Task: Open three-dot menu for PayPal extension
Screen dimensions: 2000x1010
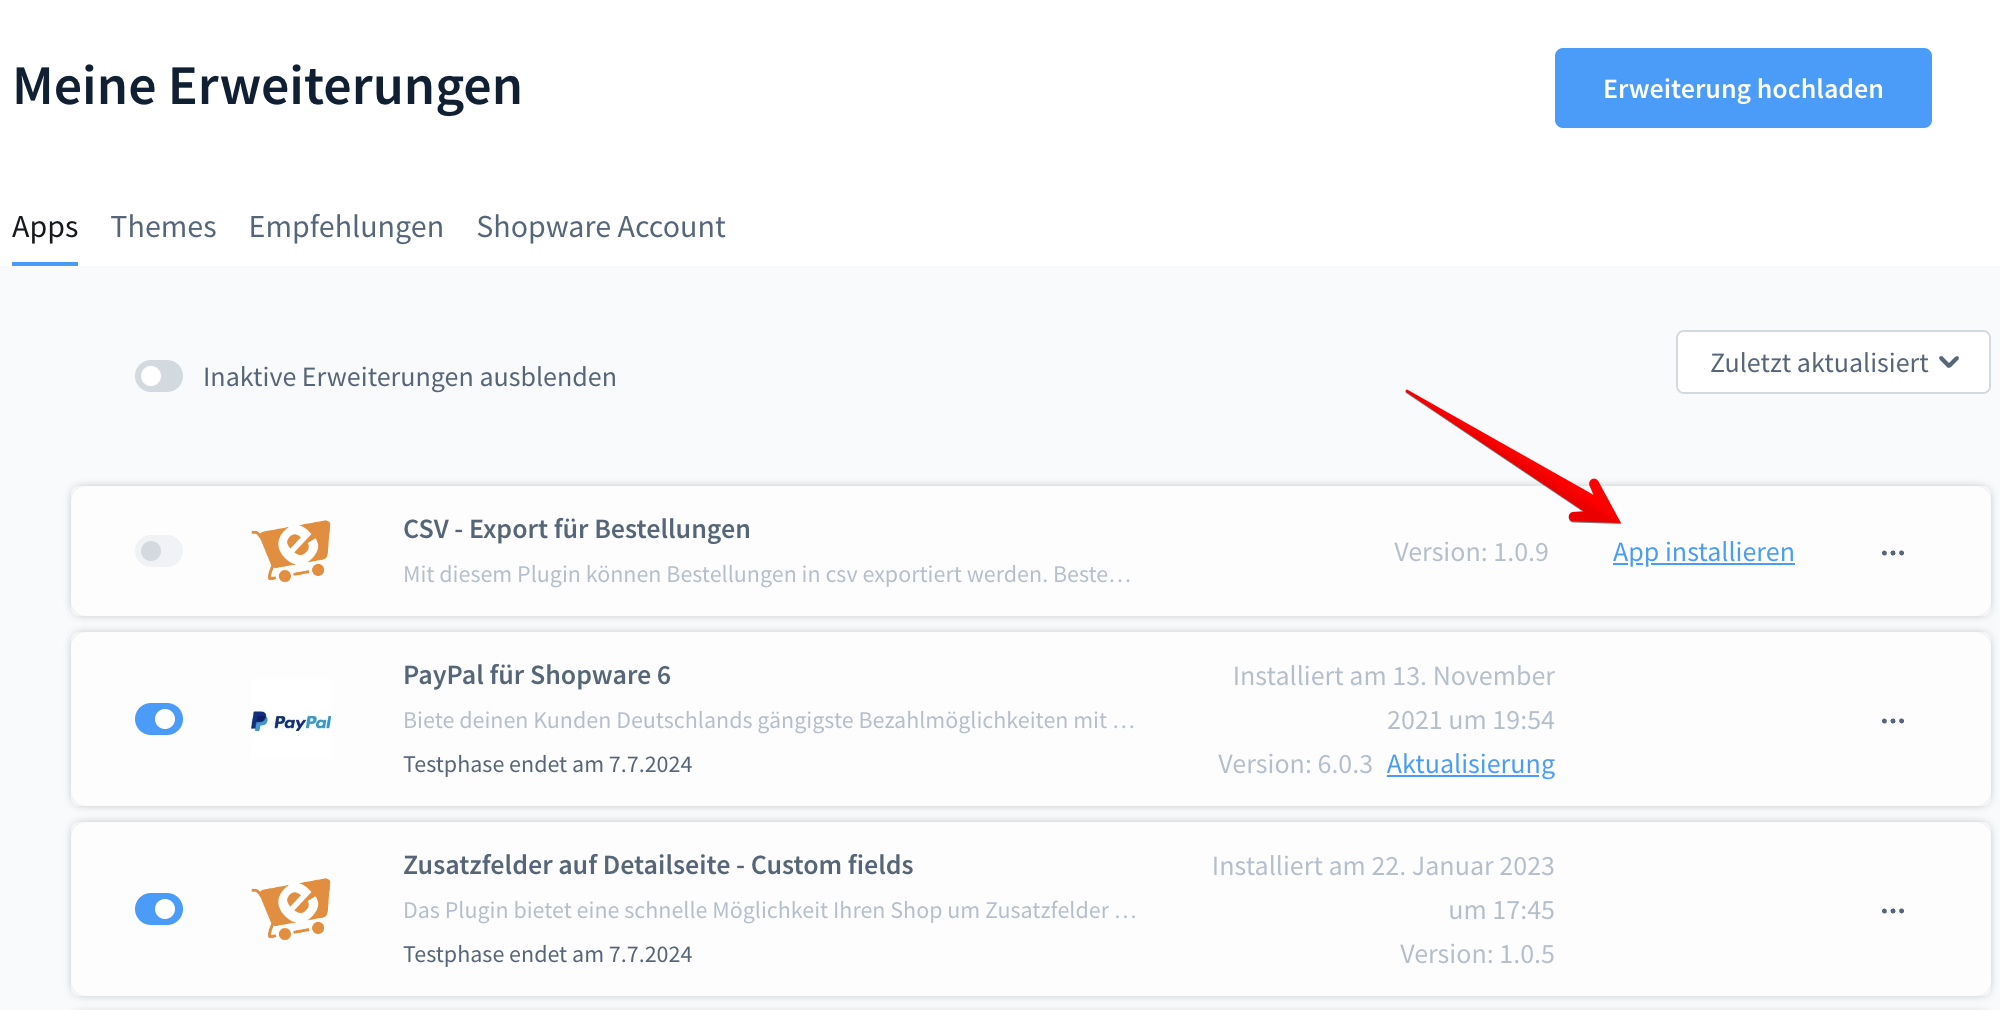Action: (1892, 721)
